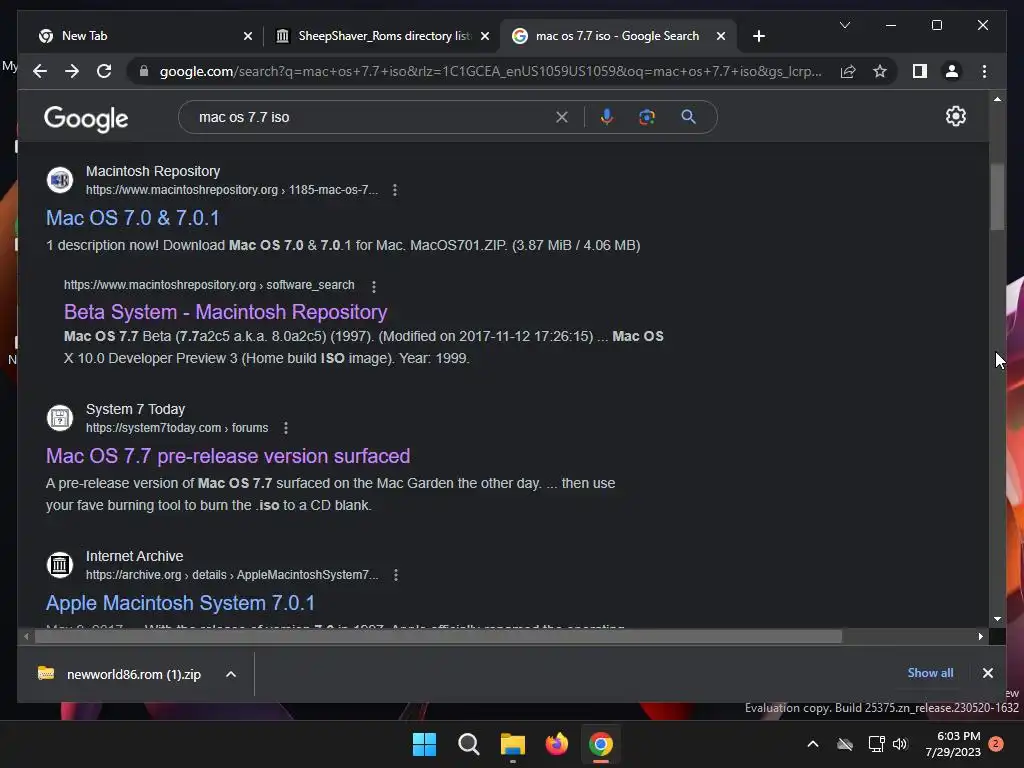
Task: Go forward with the forward arrow
Action: pyautogui.click(x=72, y=71)
